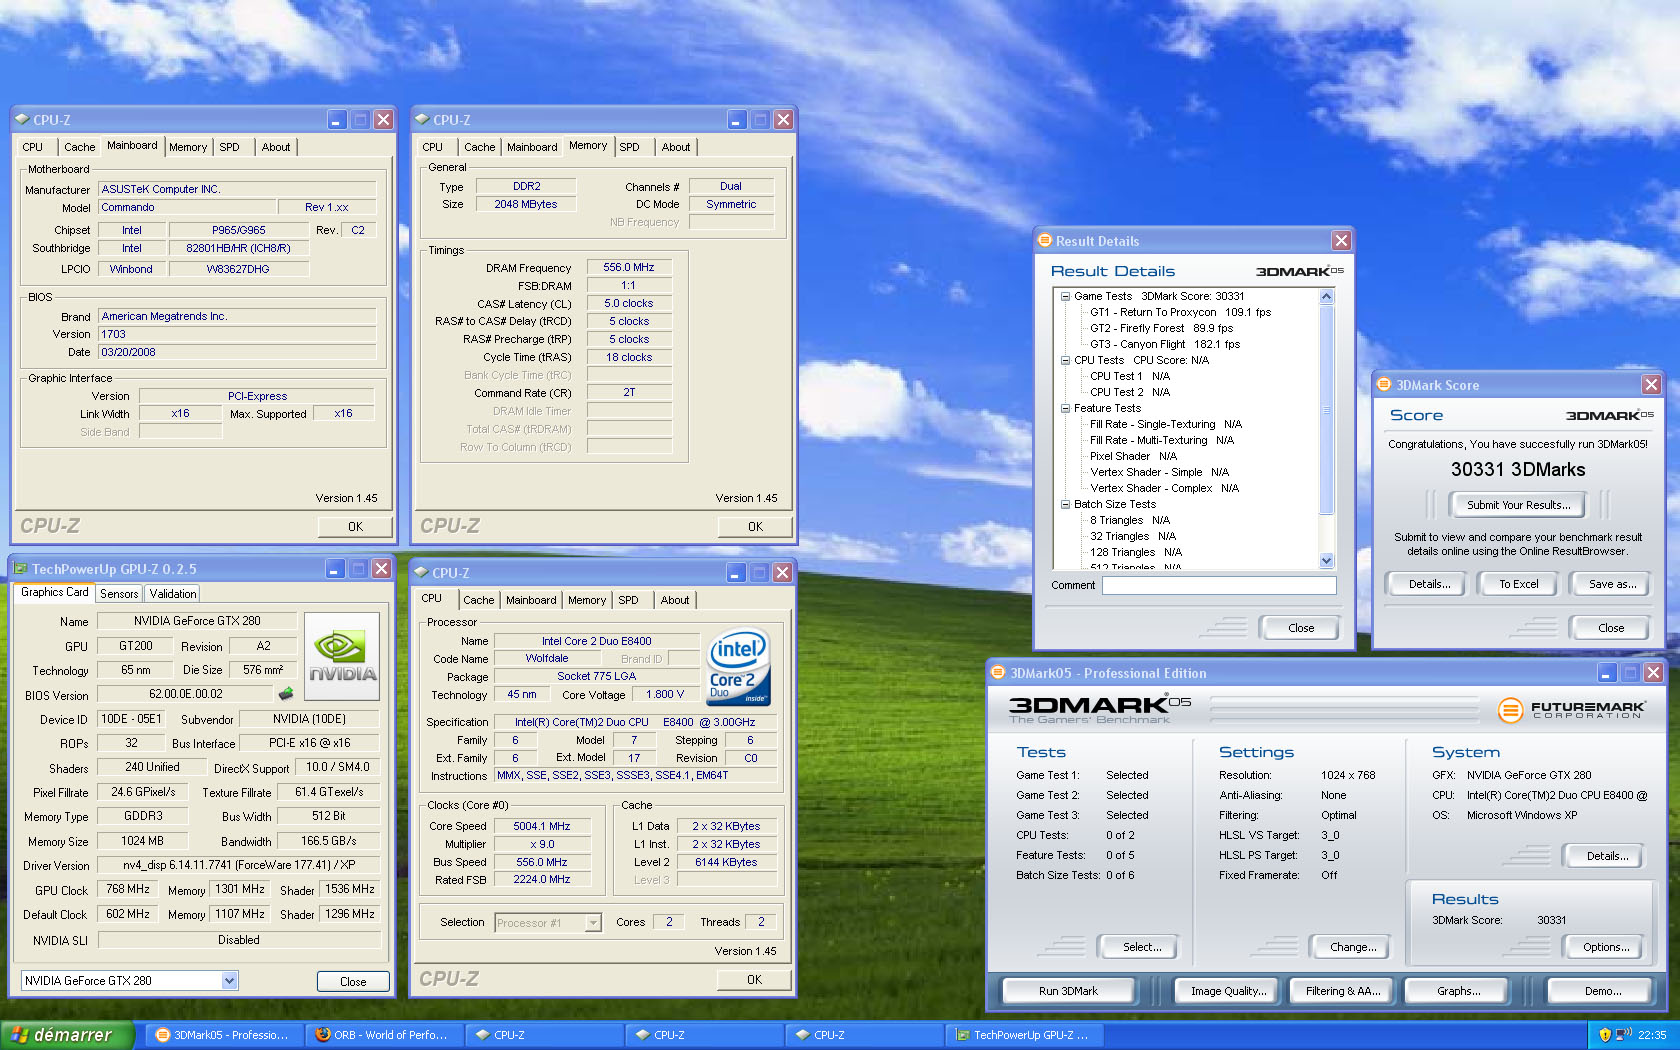This screenshot has height=1050, width=1680.
Task: Click the Image Quality... button
Action: point(1228,991)
